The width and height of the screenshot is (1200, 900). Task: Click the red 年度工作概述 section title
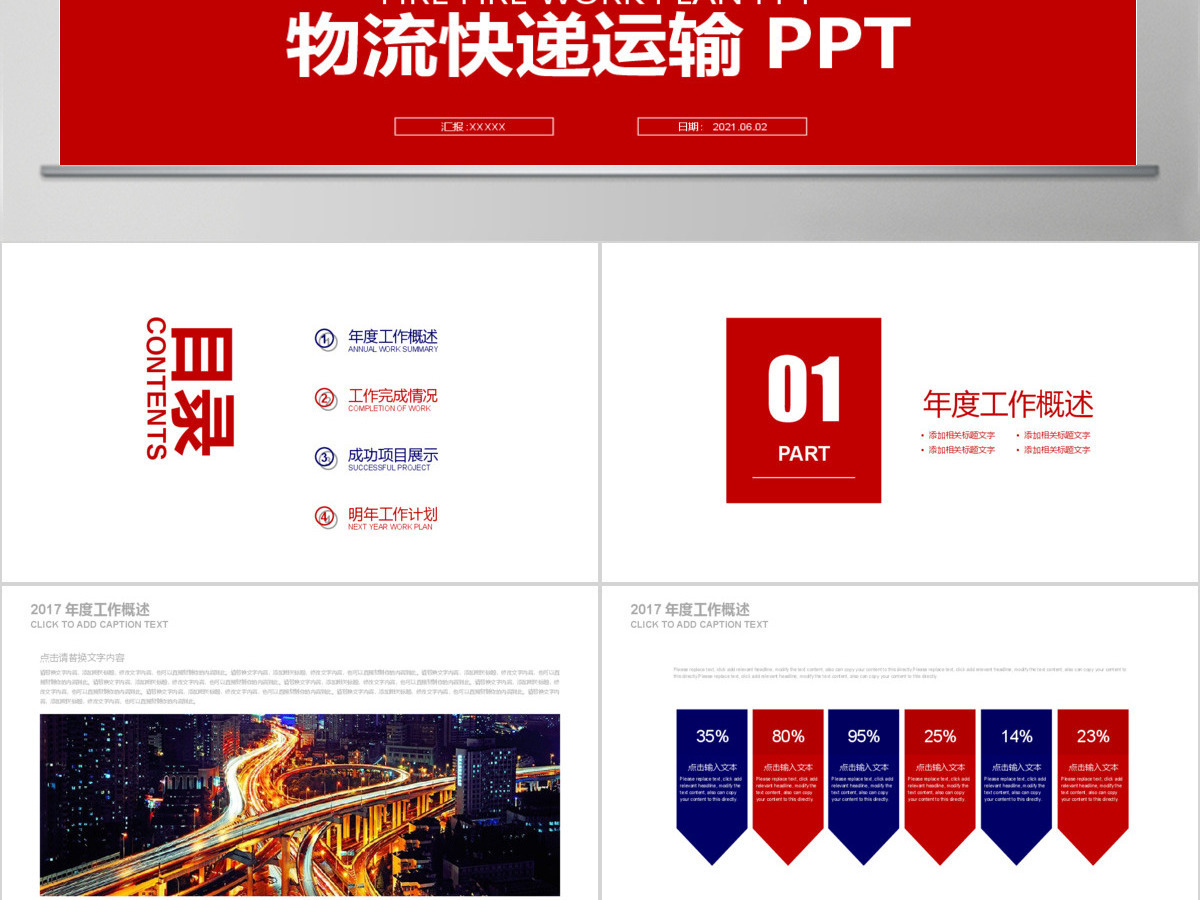(1008, 404)
